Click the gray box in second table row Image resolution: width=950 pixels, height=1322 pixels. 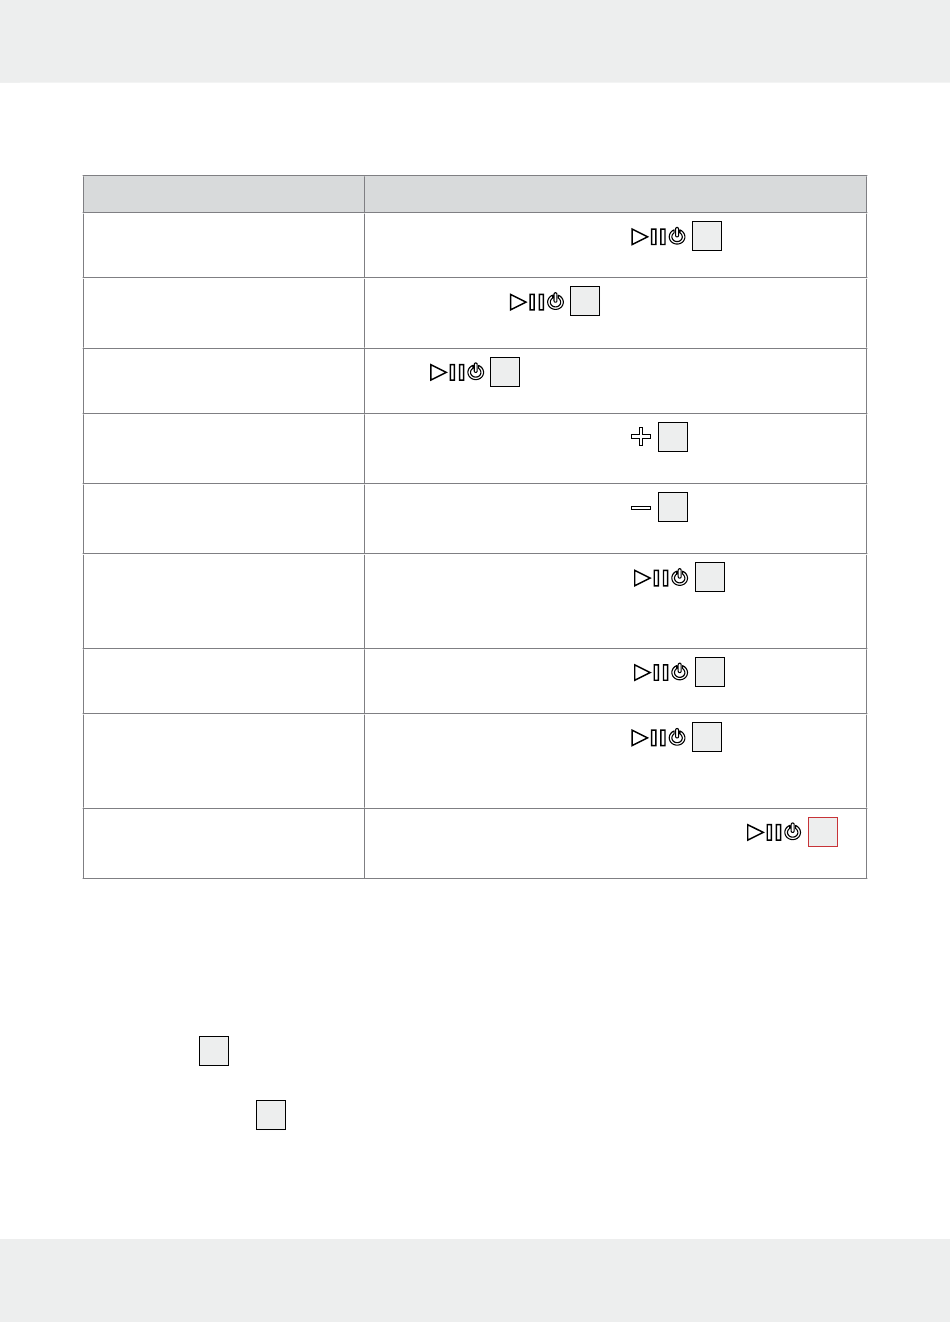[x=585, y=301]
